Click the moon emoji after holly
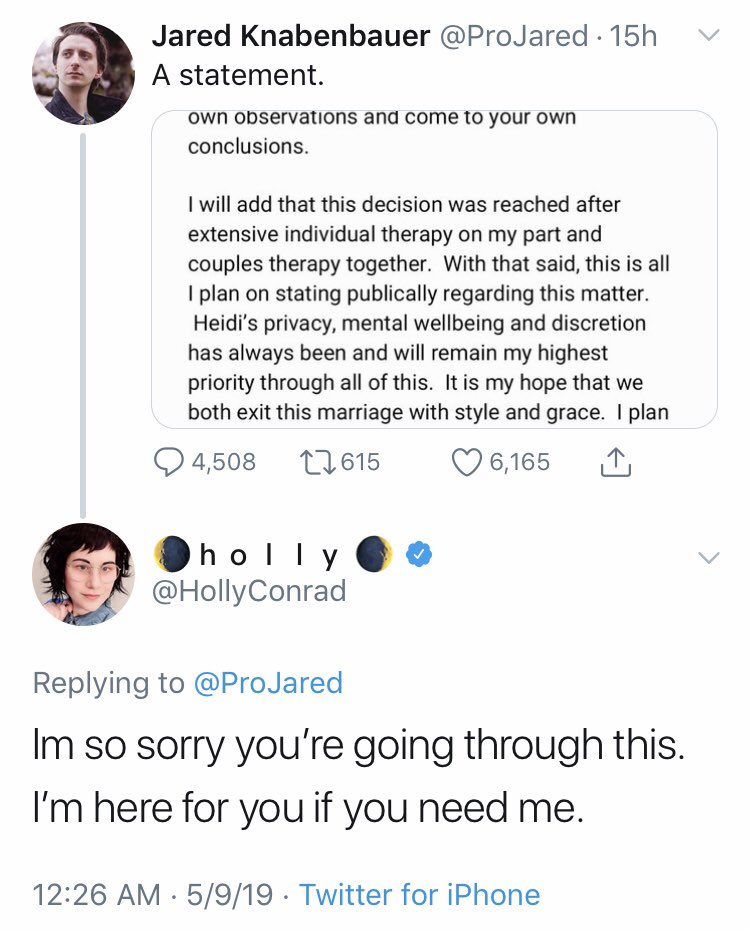Image resolution: width=750 pixels, height=930 pixels. [x=374, y=554]
